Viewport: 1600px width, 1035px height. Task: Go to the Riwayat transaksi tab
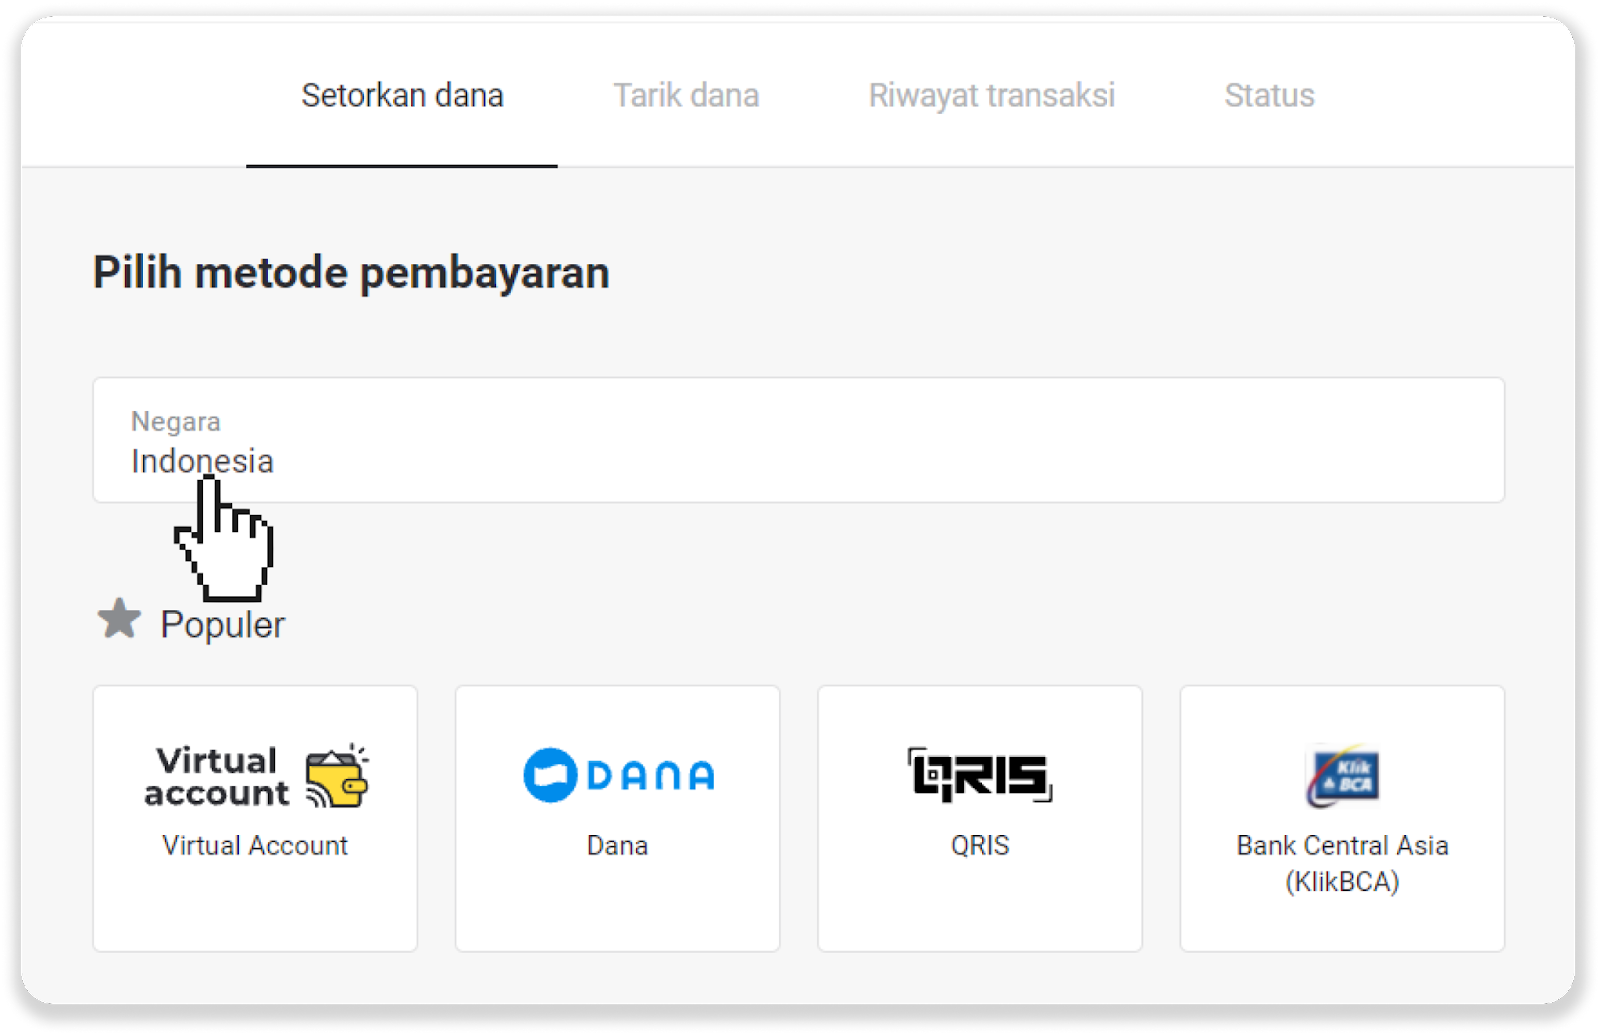tap(991, 96)
